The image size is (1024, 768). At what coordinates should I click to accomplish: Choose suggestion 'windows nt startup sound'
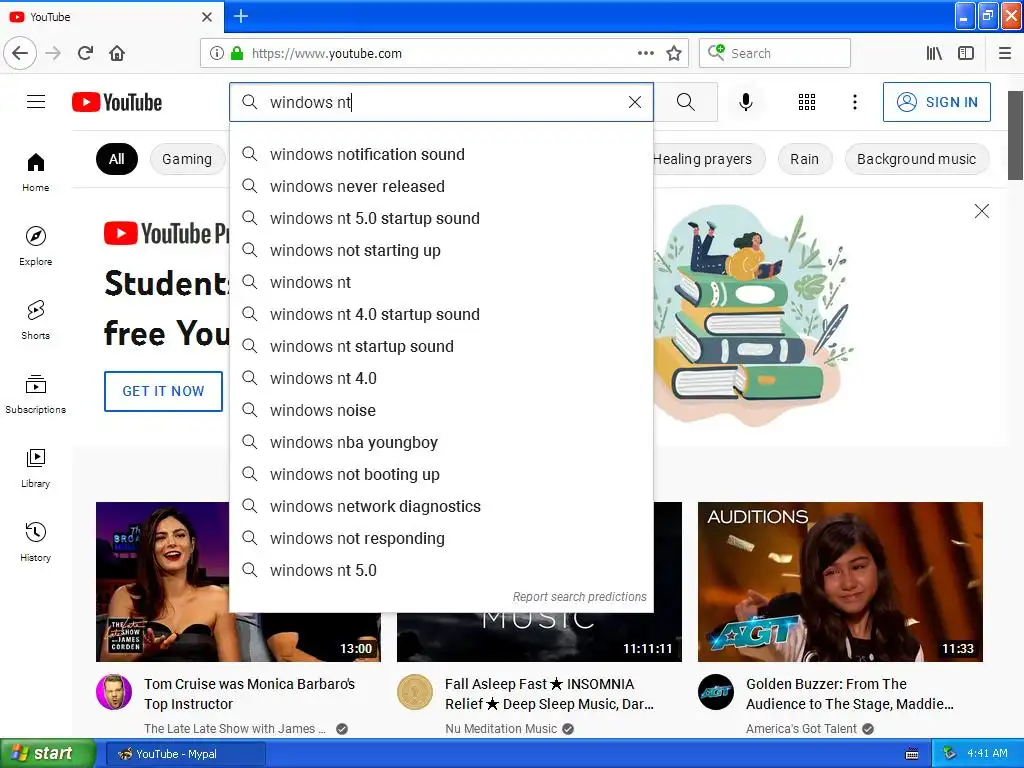[x=441, y=346]
